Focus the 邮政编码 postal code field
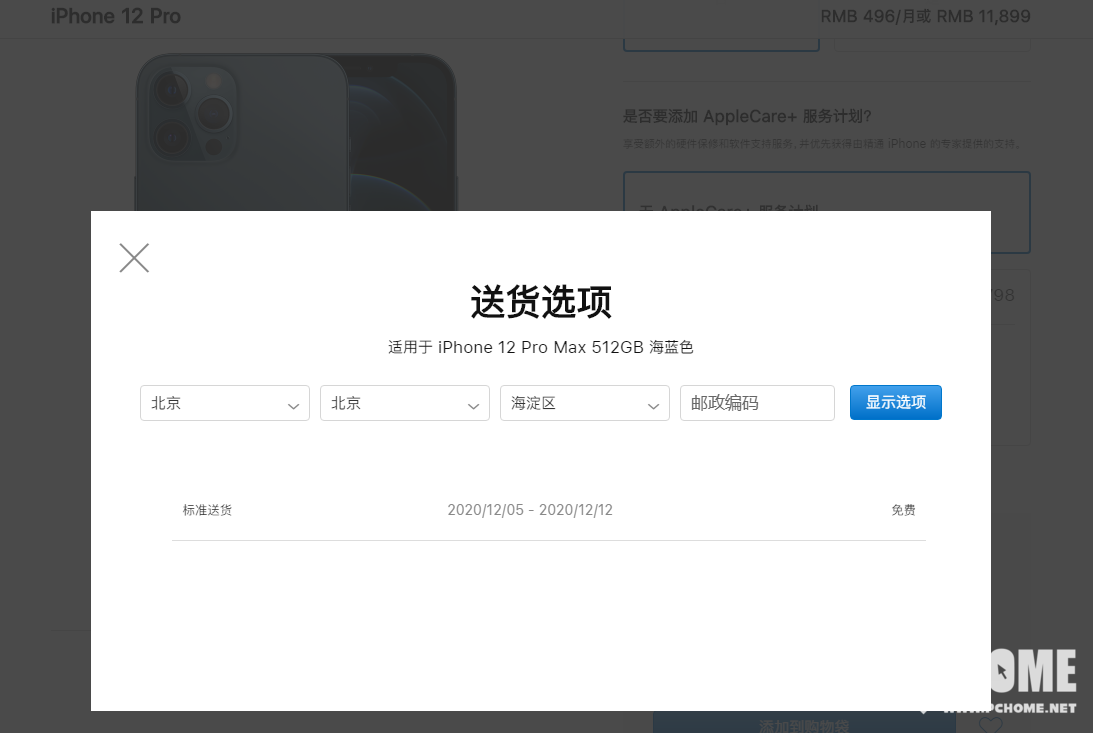Screen dimensions: 1093x733 (757, 403)
